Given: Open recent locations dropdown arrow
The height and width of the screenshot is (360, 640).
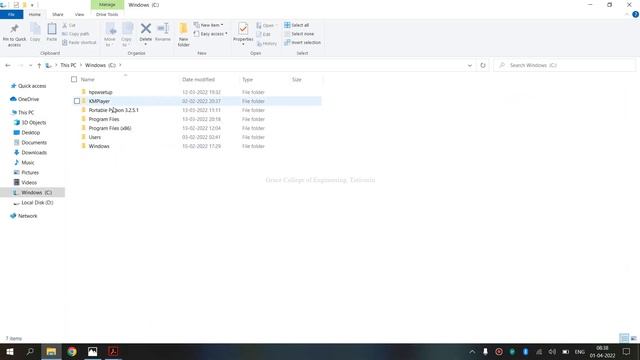Looking at the screenshot, I should [x=31, y=65].
